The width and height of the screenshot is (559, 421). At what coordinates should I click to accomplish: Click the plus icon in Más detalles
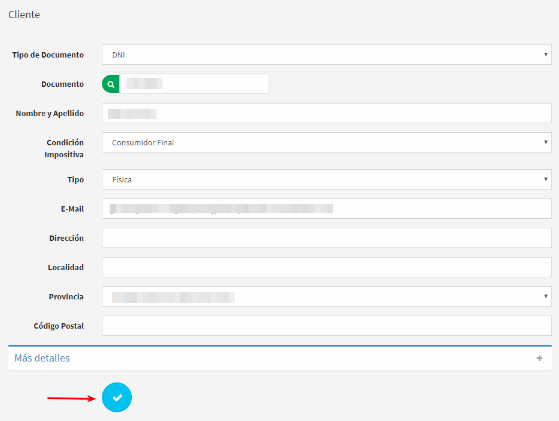pyautogui.click(x=539, y=358)
